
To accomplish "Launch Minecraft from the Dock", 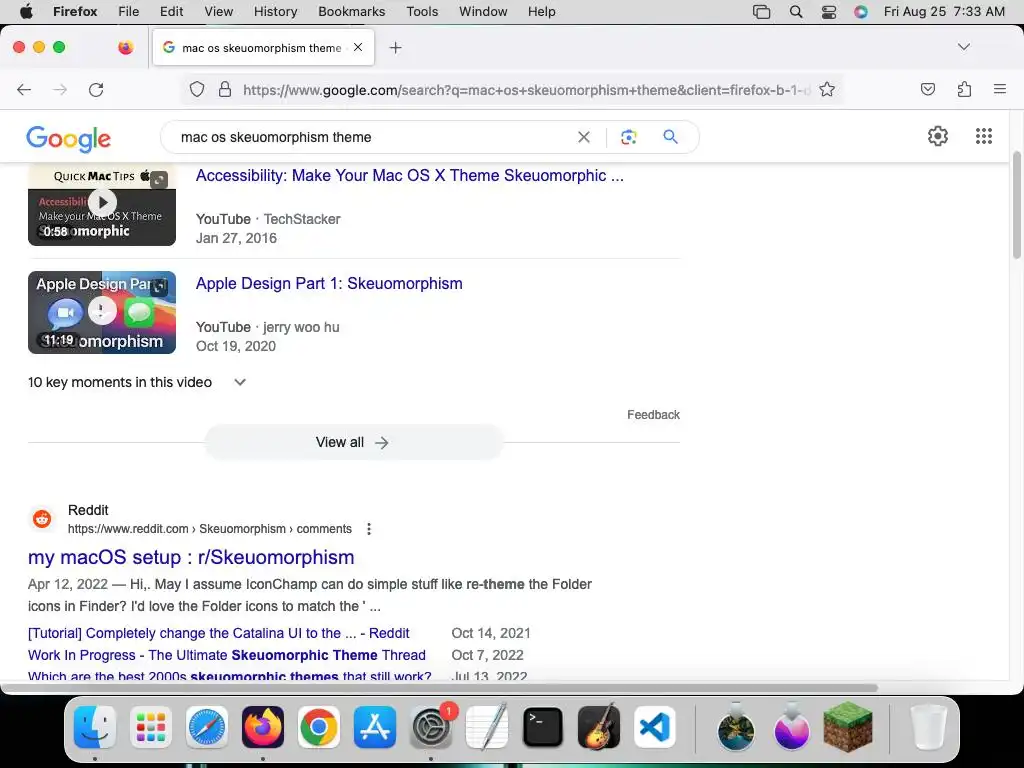I will [x=848, y=727].
